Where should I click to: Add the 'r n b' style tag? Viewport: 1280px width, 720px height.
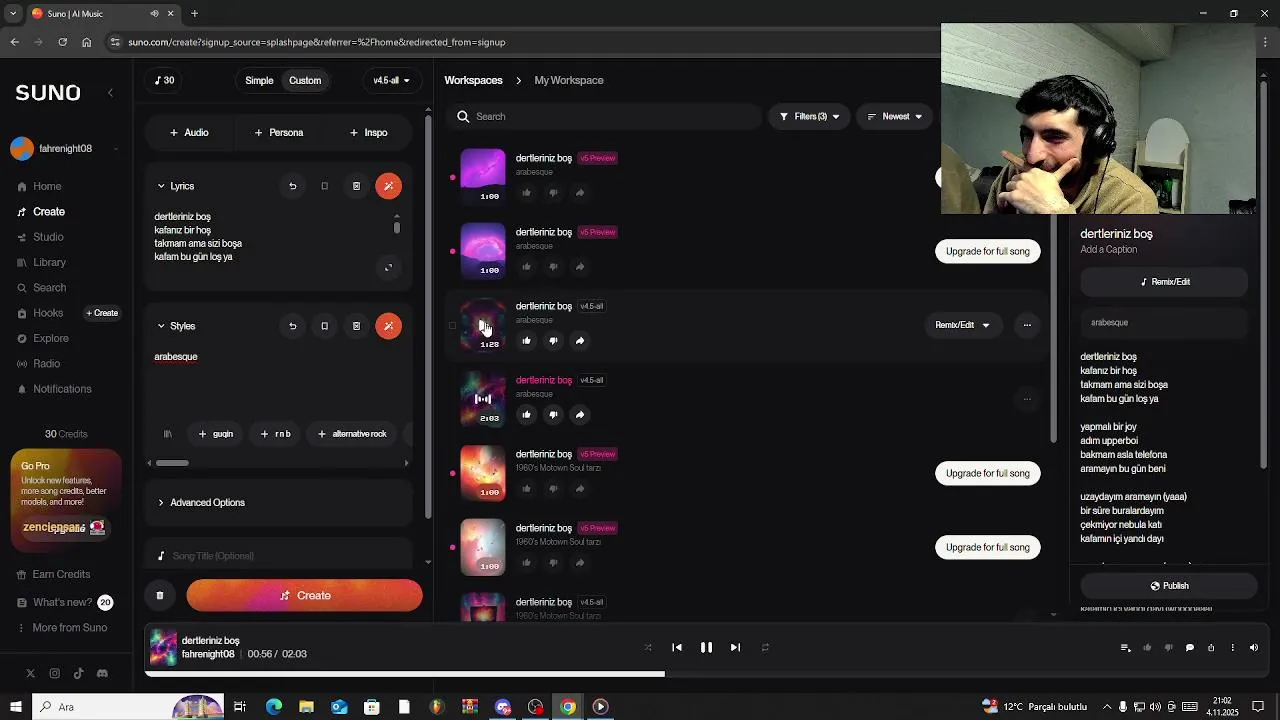[x=275, y=434]
